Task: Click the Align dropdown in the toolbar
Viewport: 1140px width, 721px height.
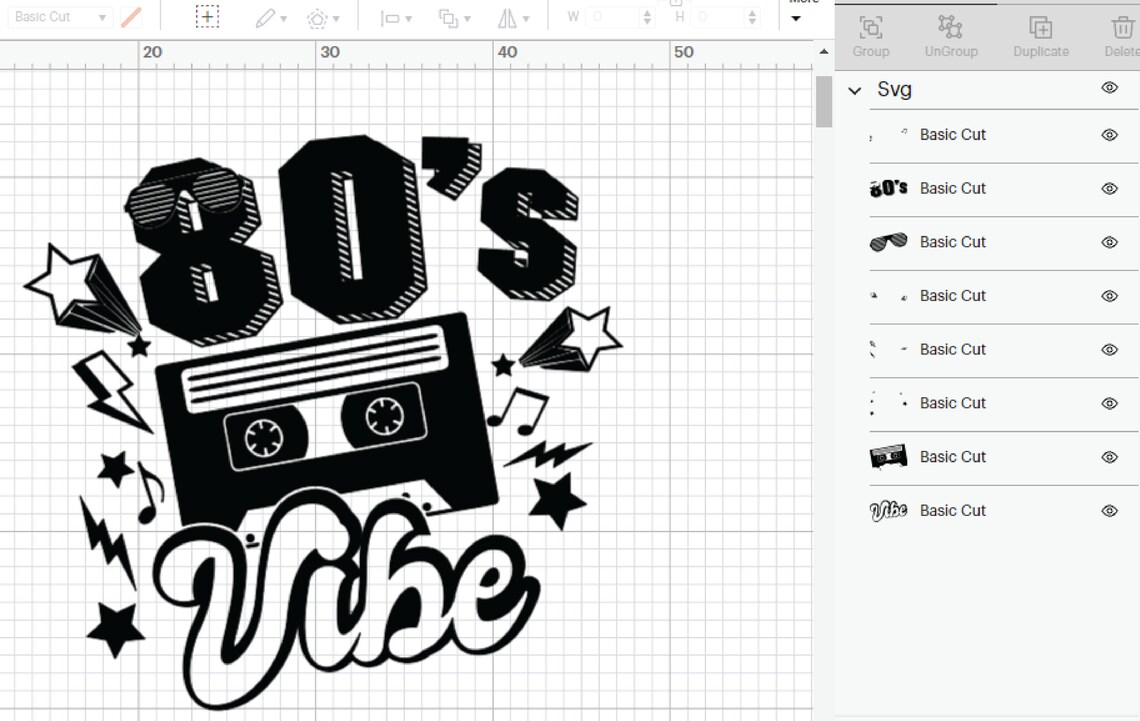Action: (393, 17)
